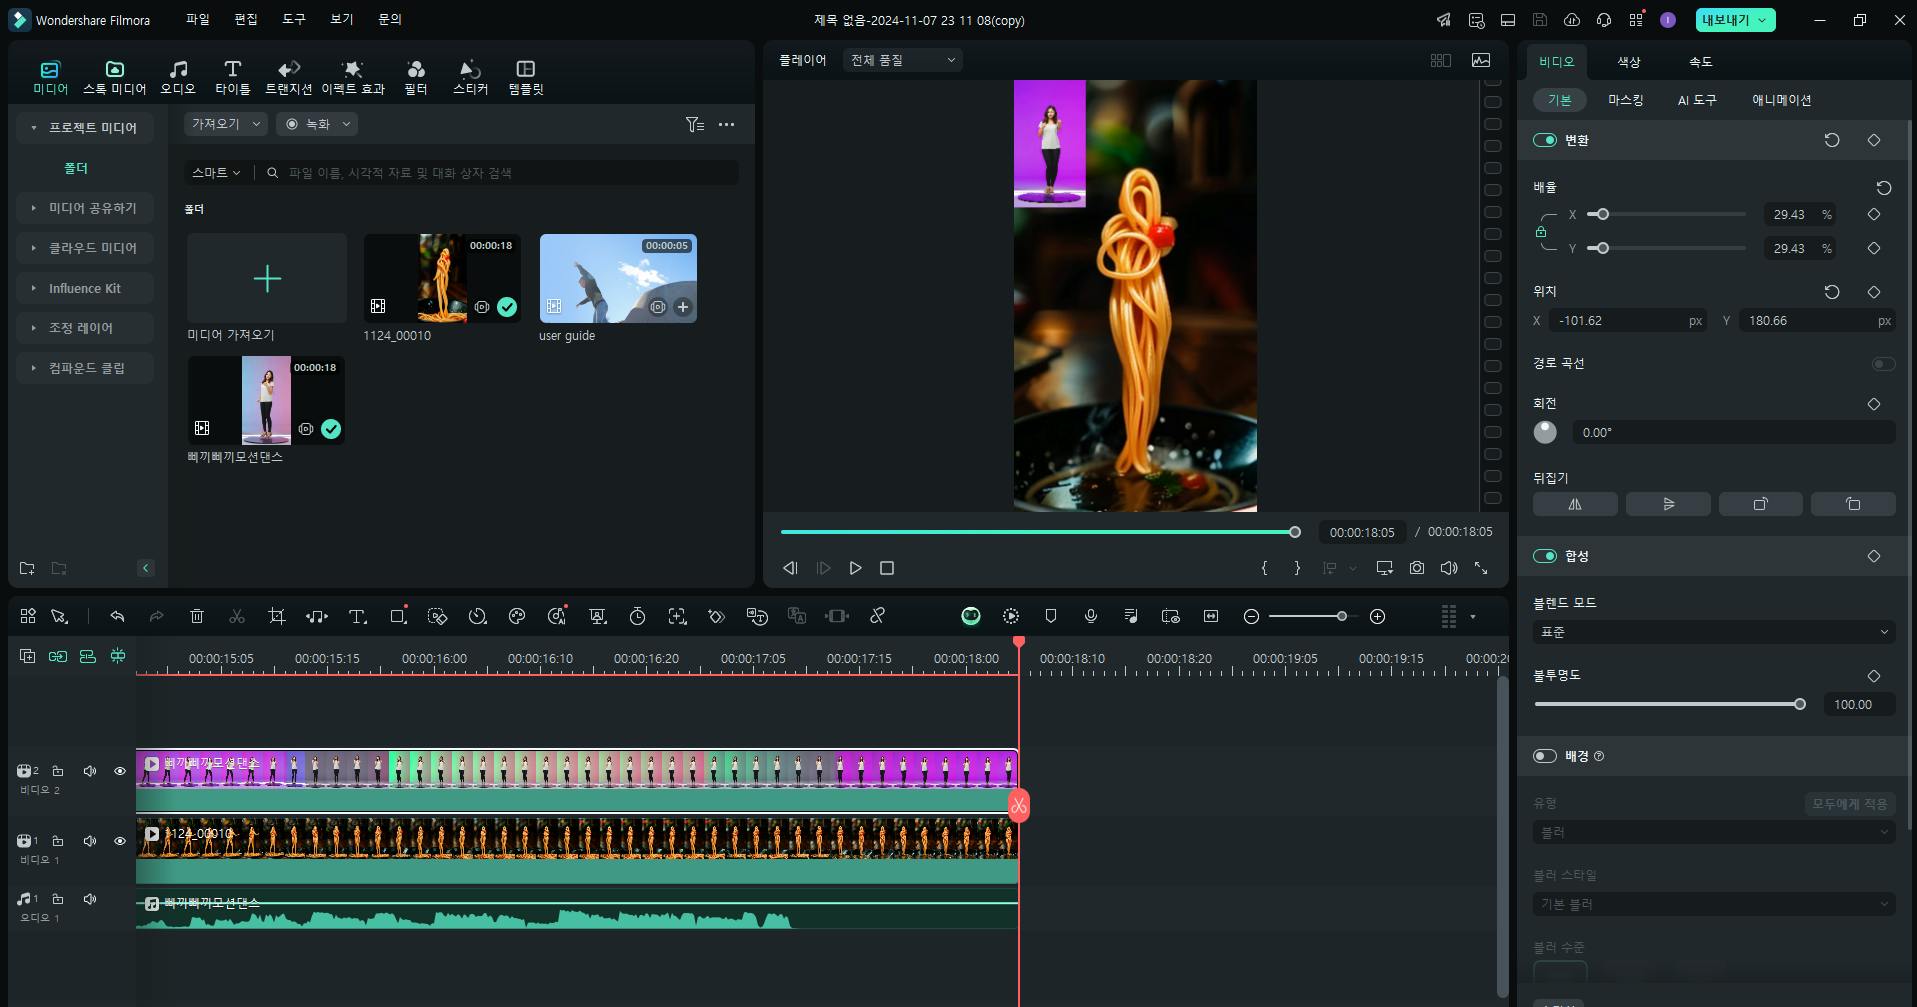Take a snapshot with the camera icon
Screen dimensions: 1917x1007
click(1417, 568)
